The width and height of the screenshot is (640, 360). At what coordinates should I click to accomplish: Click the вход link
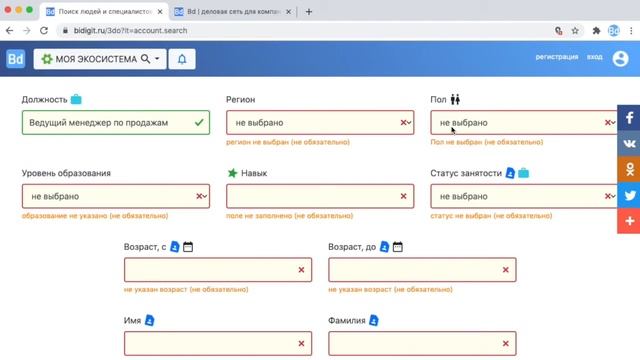click(x=595, y=57)
